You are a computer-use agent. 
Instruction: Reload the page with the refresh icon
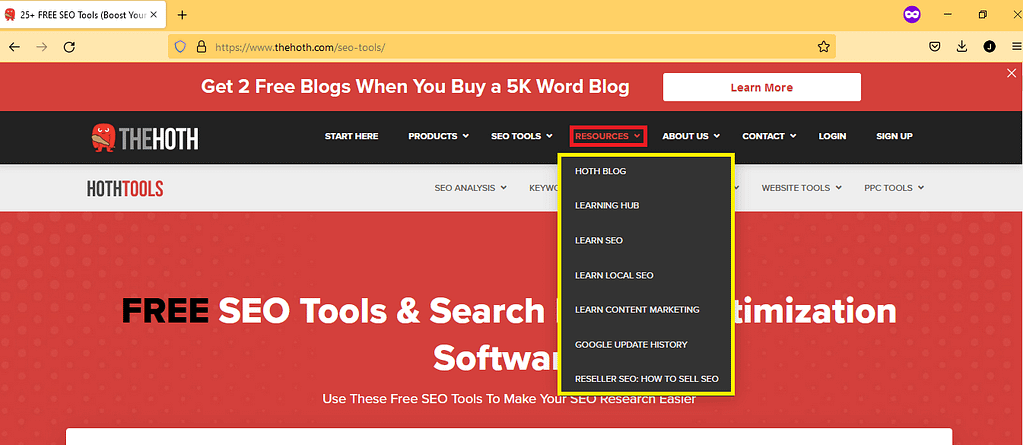tap(69, 47)
